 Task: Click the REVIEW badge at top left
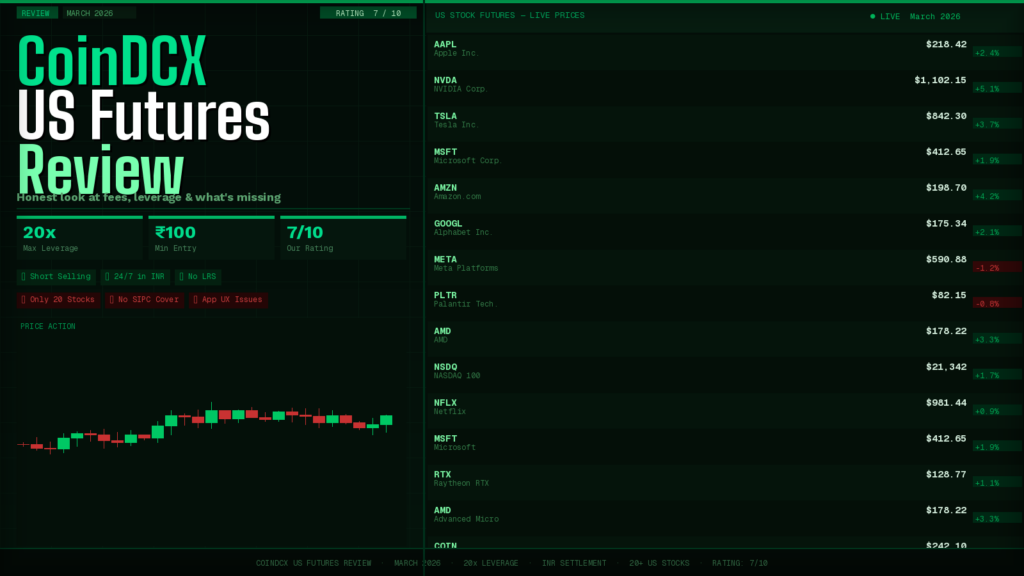37,13
